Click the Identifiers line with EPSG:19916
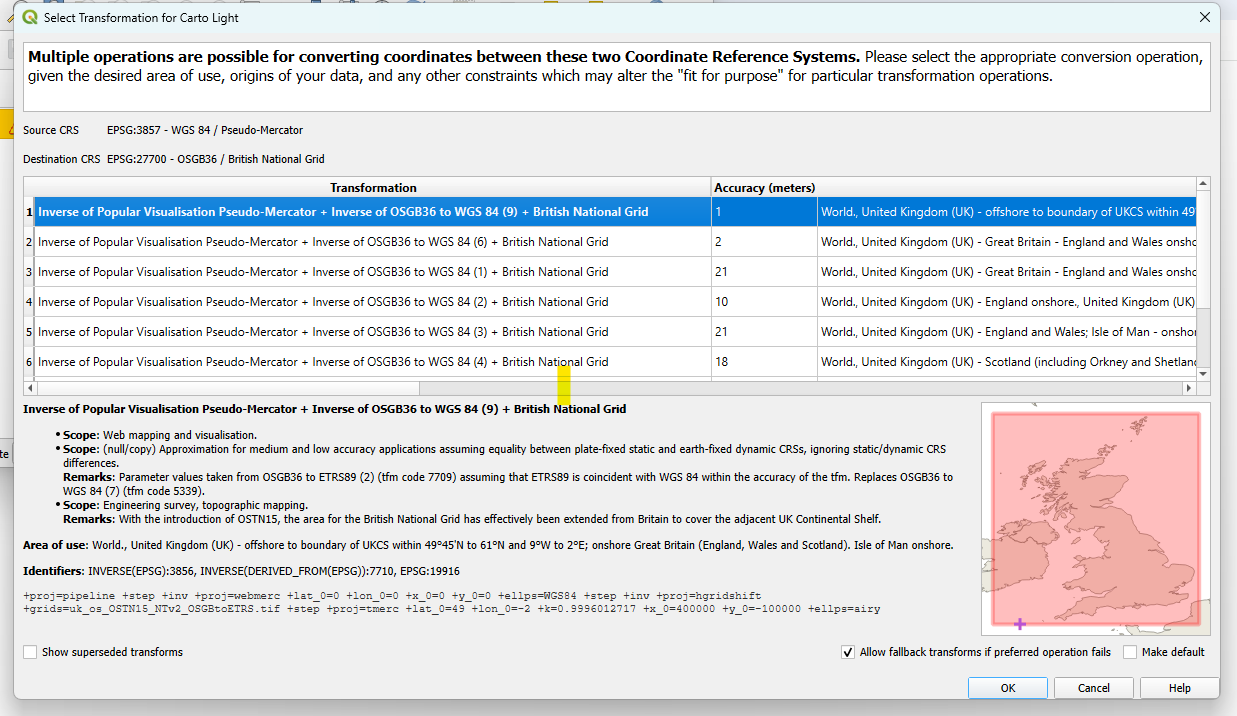The image size is (1237, 716). [x=241, y=571]
